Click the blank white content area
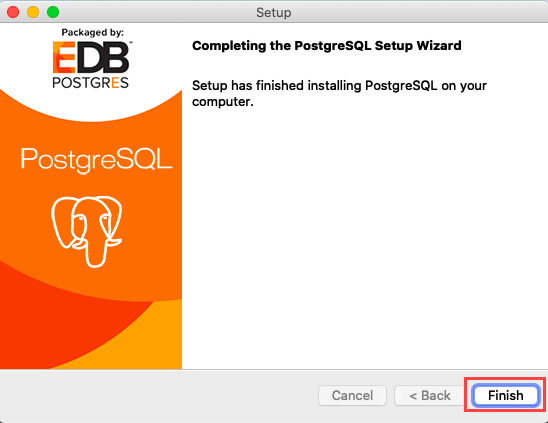 [363, 238]
